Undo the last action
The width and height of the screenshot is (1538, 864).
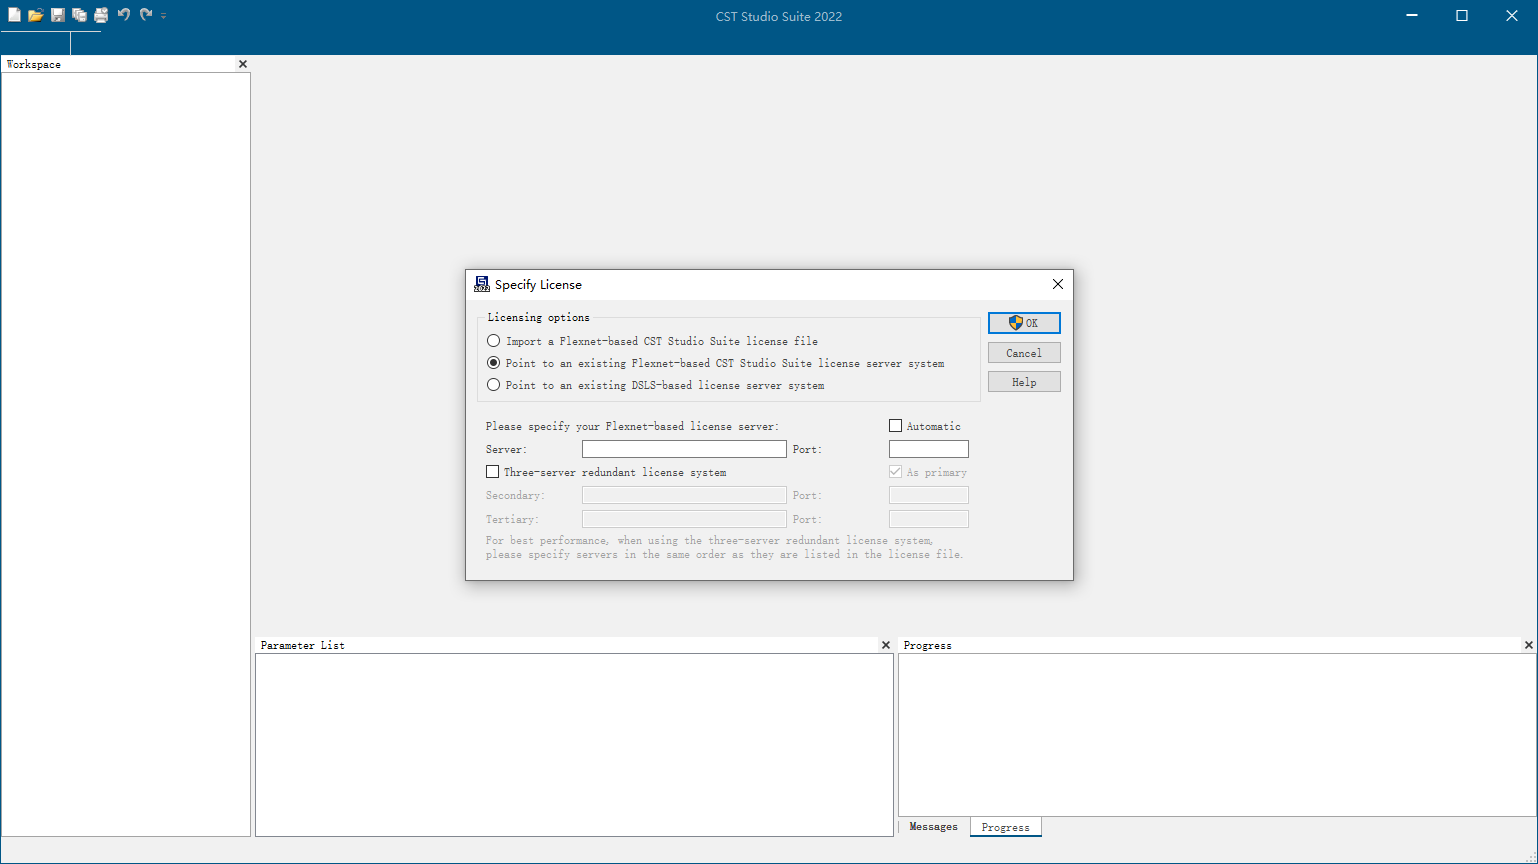coord(124,15)
